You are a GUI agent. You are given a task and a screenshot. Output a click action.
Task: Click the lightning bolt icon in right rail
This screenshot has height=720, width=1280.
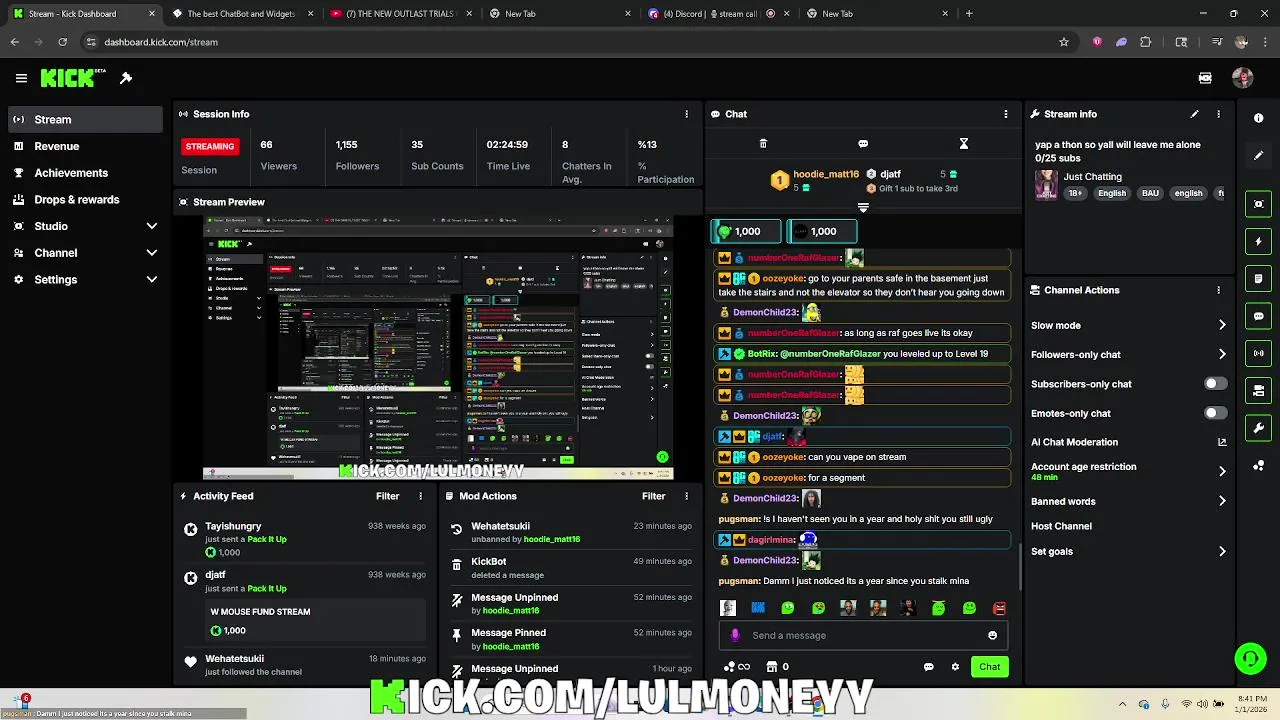[1258, 242]
